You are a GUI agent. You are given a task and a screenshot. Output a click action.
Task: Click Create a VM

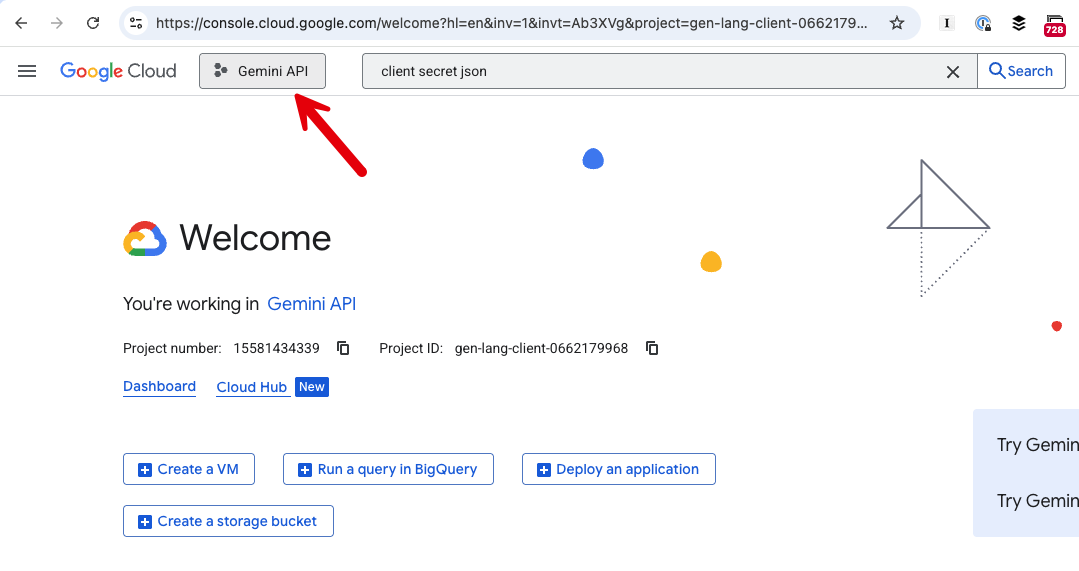click(x=189, y=469)
